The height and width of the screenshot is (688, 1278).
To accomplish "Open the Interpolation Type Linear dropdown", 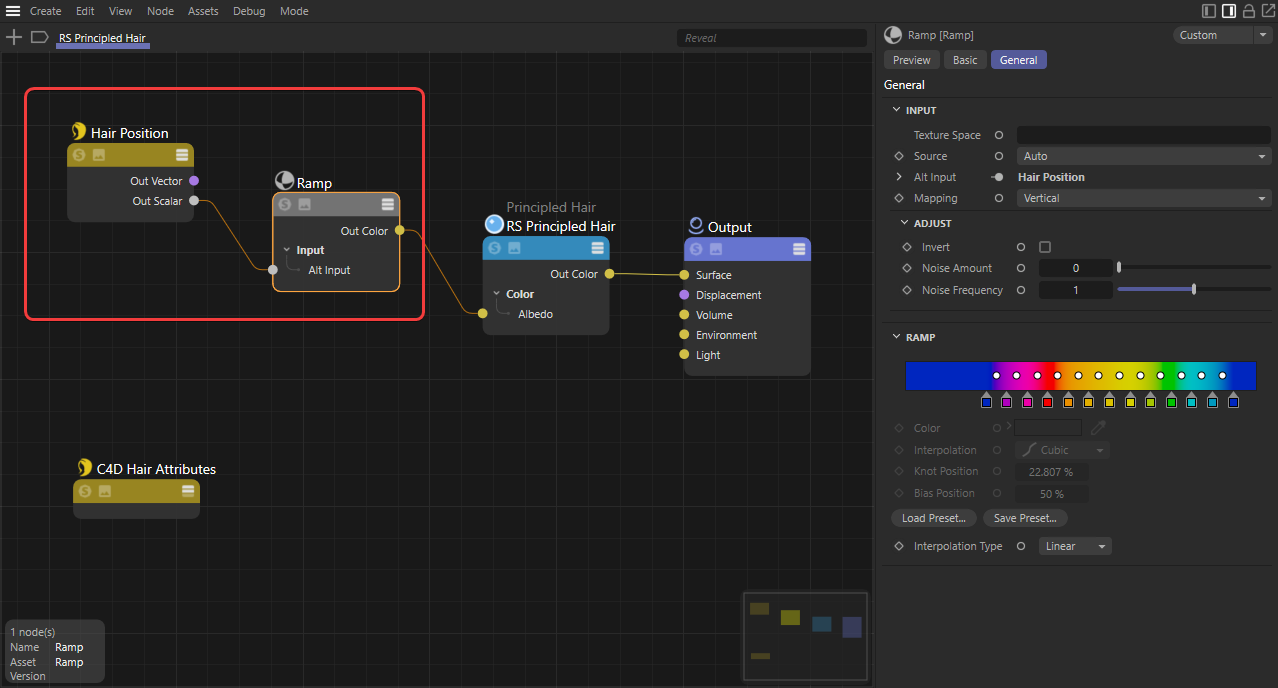I will (1075, 546).
